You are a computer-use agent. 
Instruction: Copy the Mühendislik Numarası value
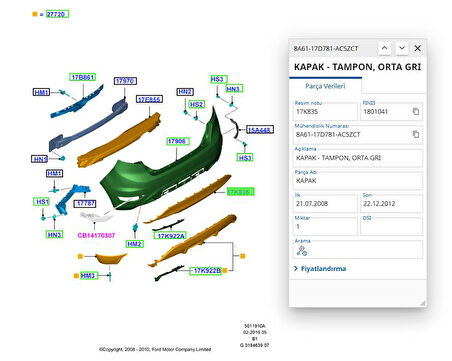416,134
